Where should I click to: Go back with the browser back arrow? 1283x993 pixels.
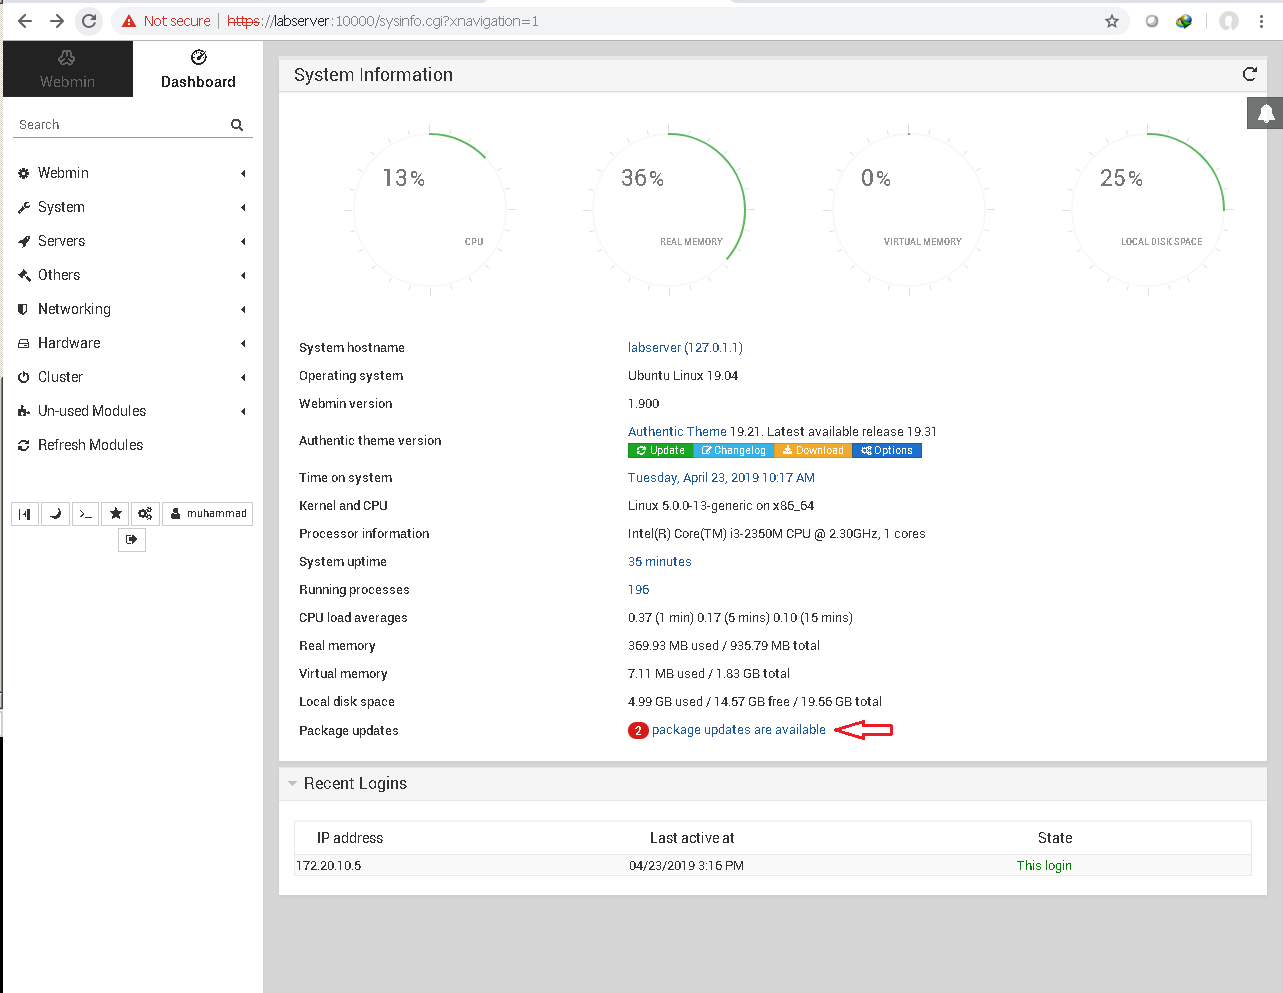pyautogui.click(x=25, y=21)
